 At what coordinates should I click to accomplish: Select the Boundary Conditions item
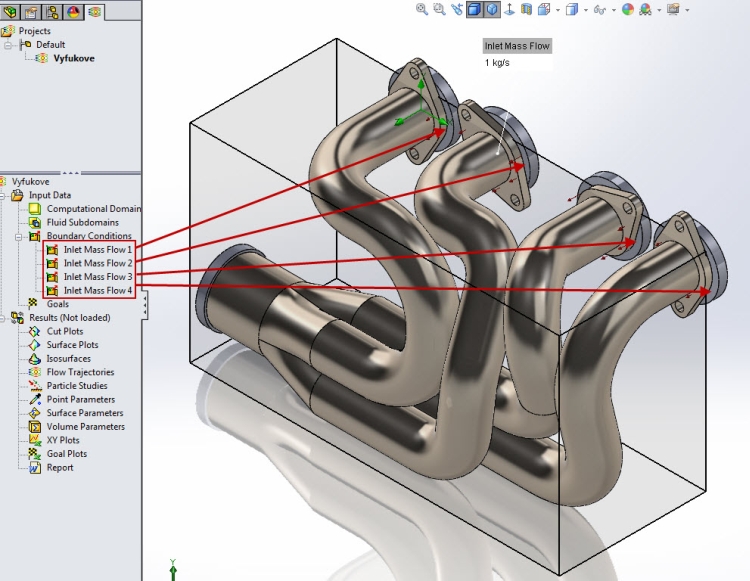(88, 236)
